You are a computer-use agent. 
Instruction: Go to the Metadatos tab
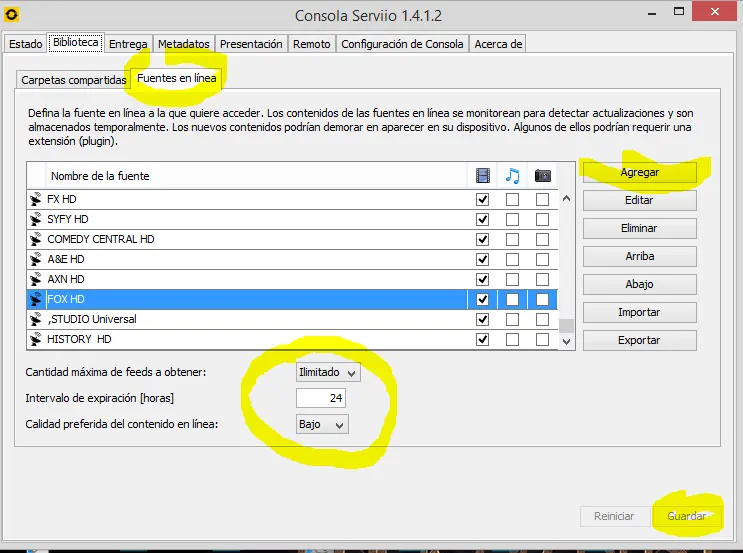coord(184,44)
